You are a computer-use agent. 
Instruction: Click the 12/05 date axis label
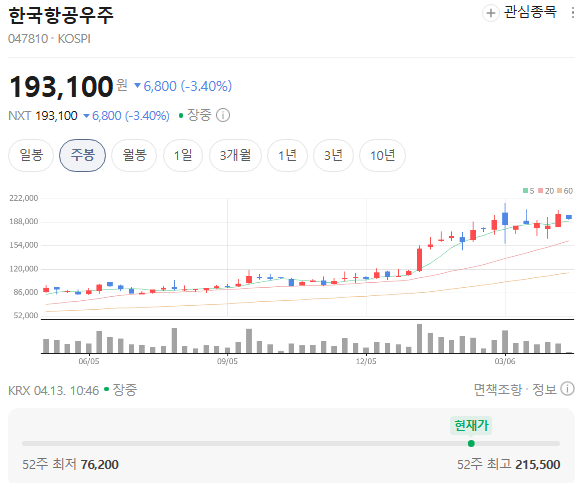(366, 361)
